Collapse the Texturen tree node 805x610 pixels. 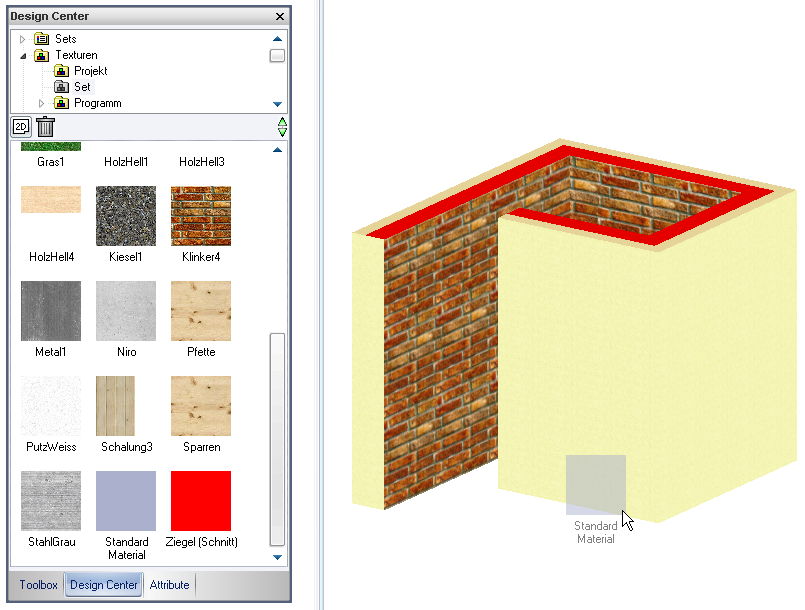pos(23,56)
